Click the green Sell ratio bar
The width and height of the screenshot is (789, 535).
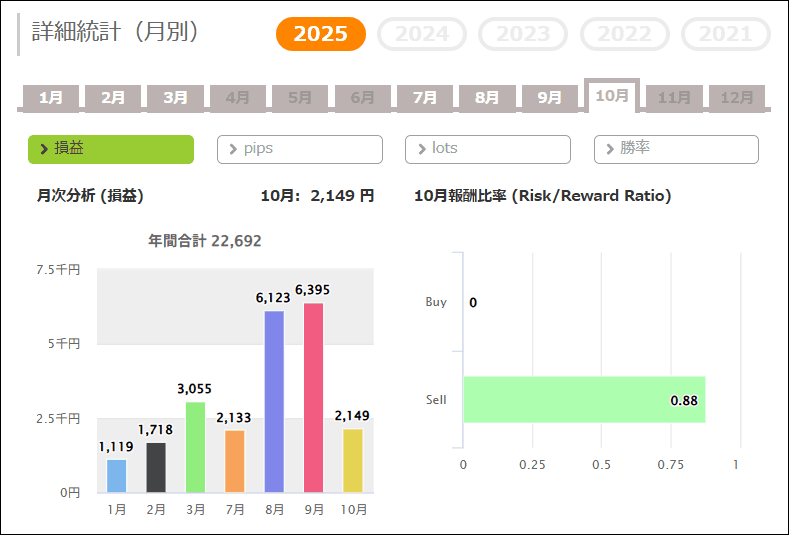tap(584, 400)
